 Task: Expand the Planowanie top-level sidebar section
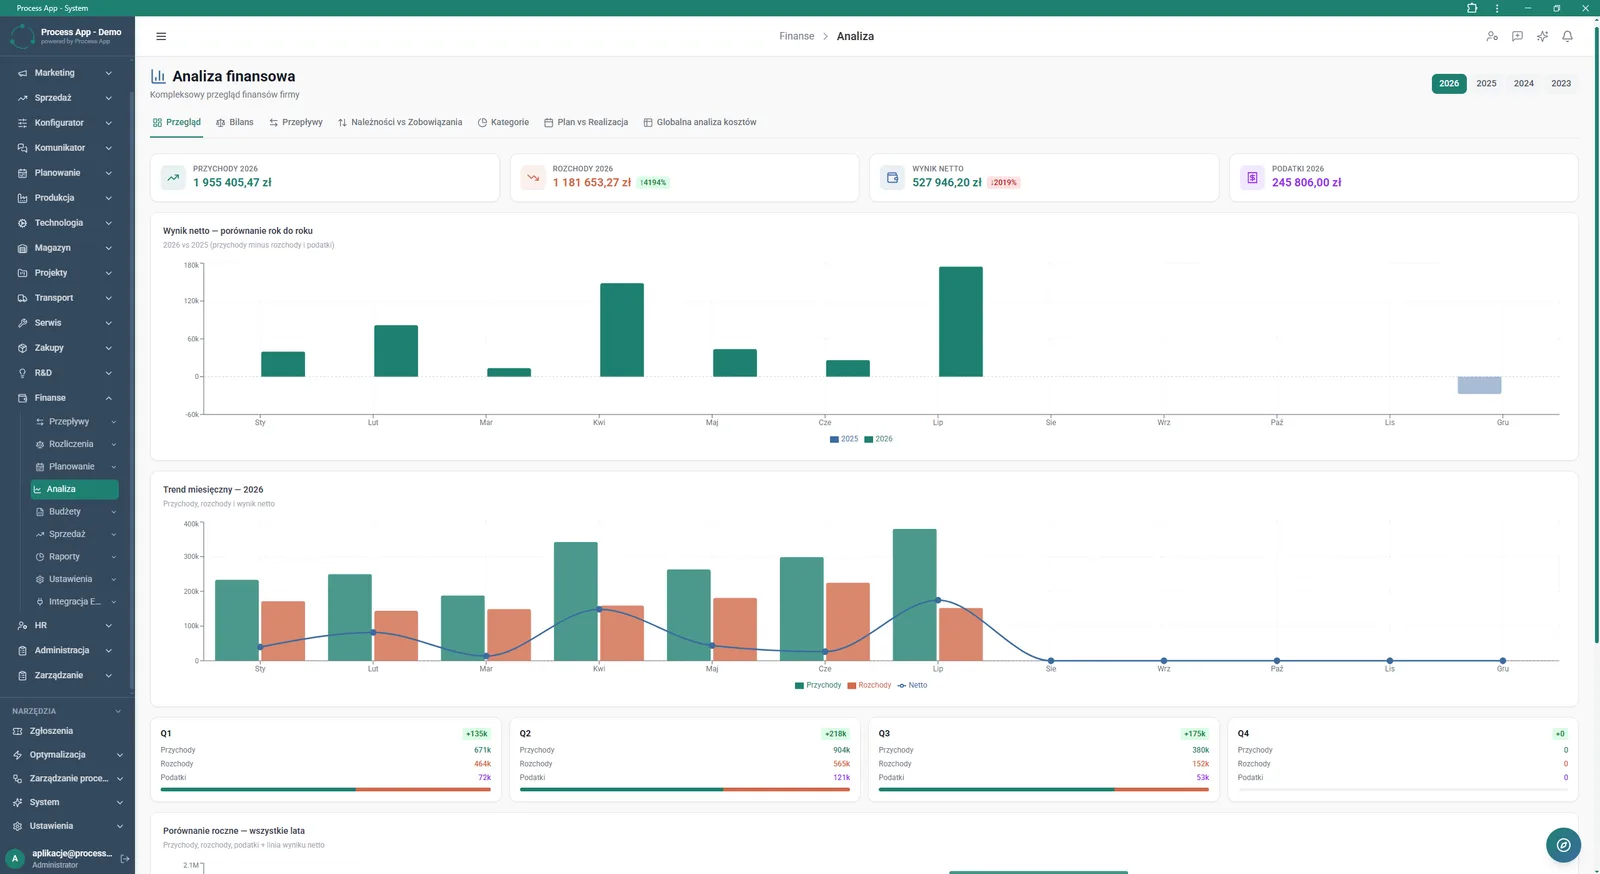pos(65,173)
